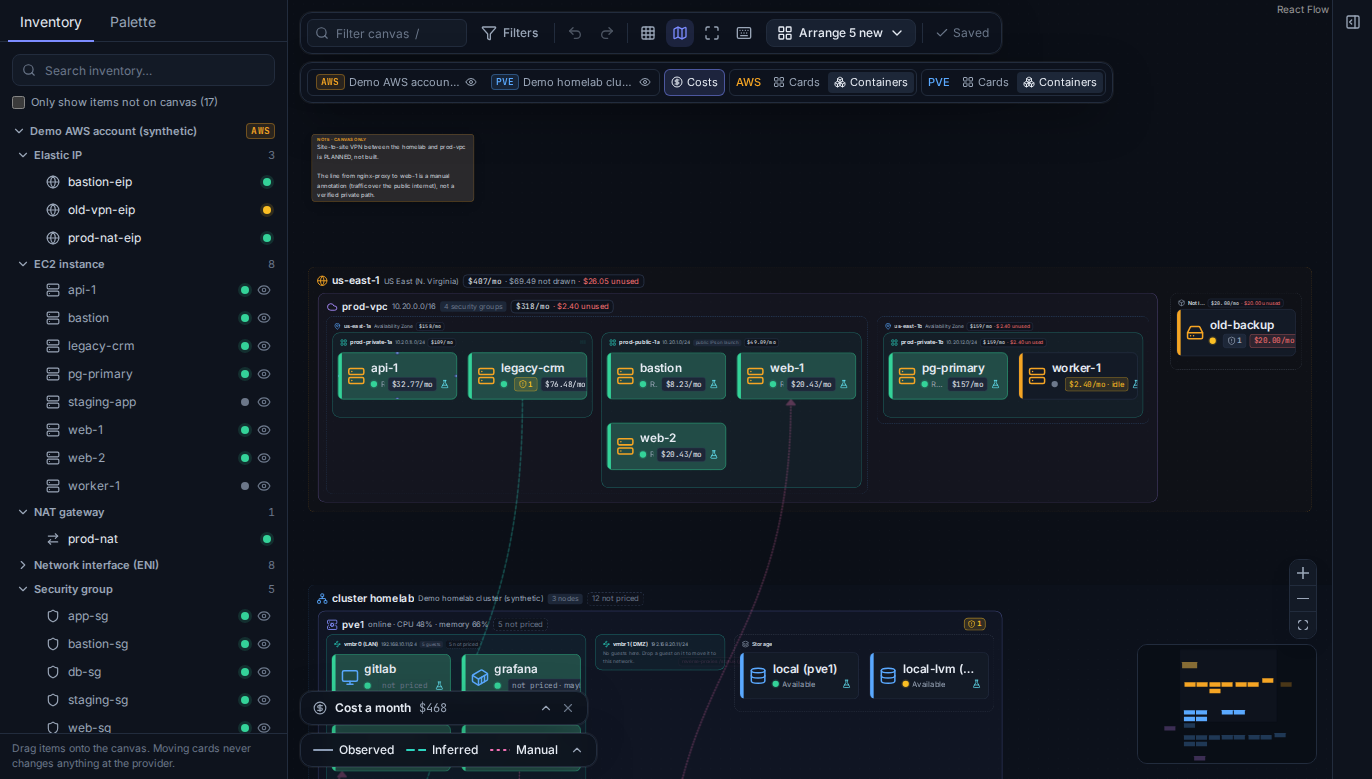The width and height of the screenshot is (1372, 779).
Task: Click the fullscreen icon in the toolbar
Action: [712, 33]
